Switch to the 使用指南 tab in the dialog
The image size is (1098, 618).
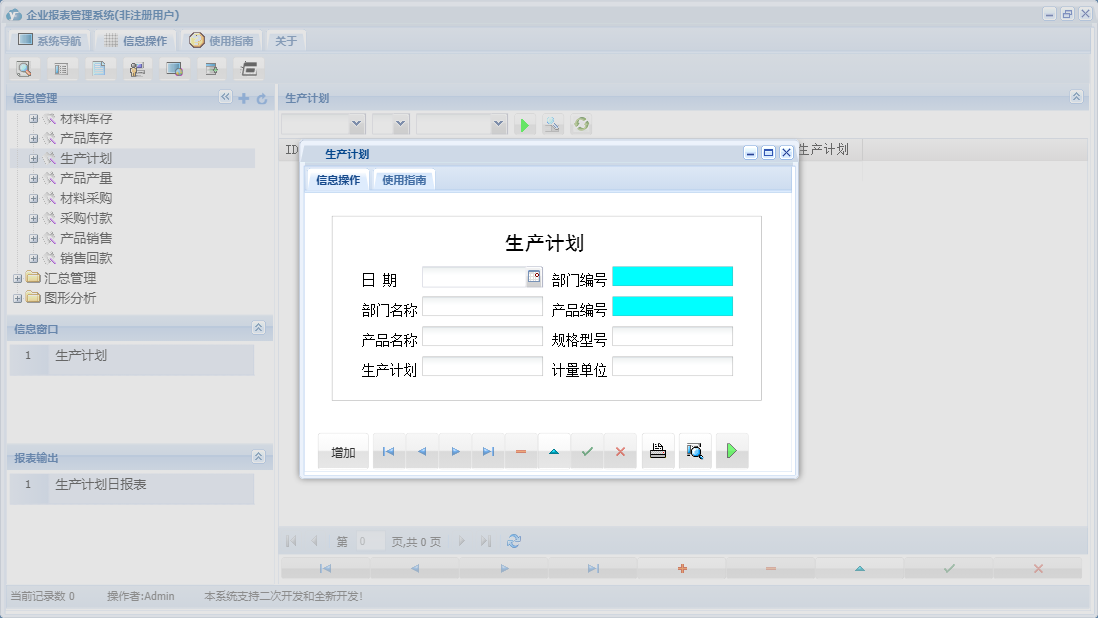pyautogui.click(x=403, y=180)
